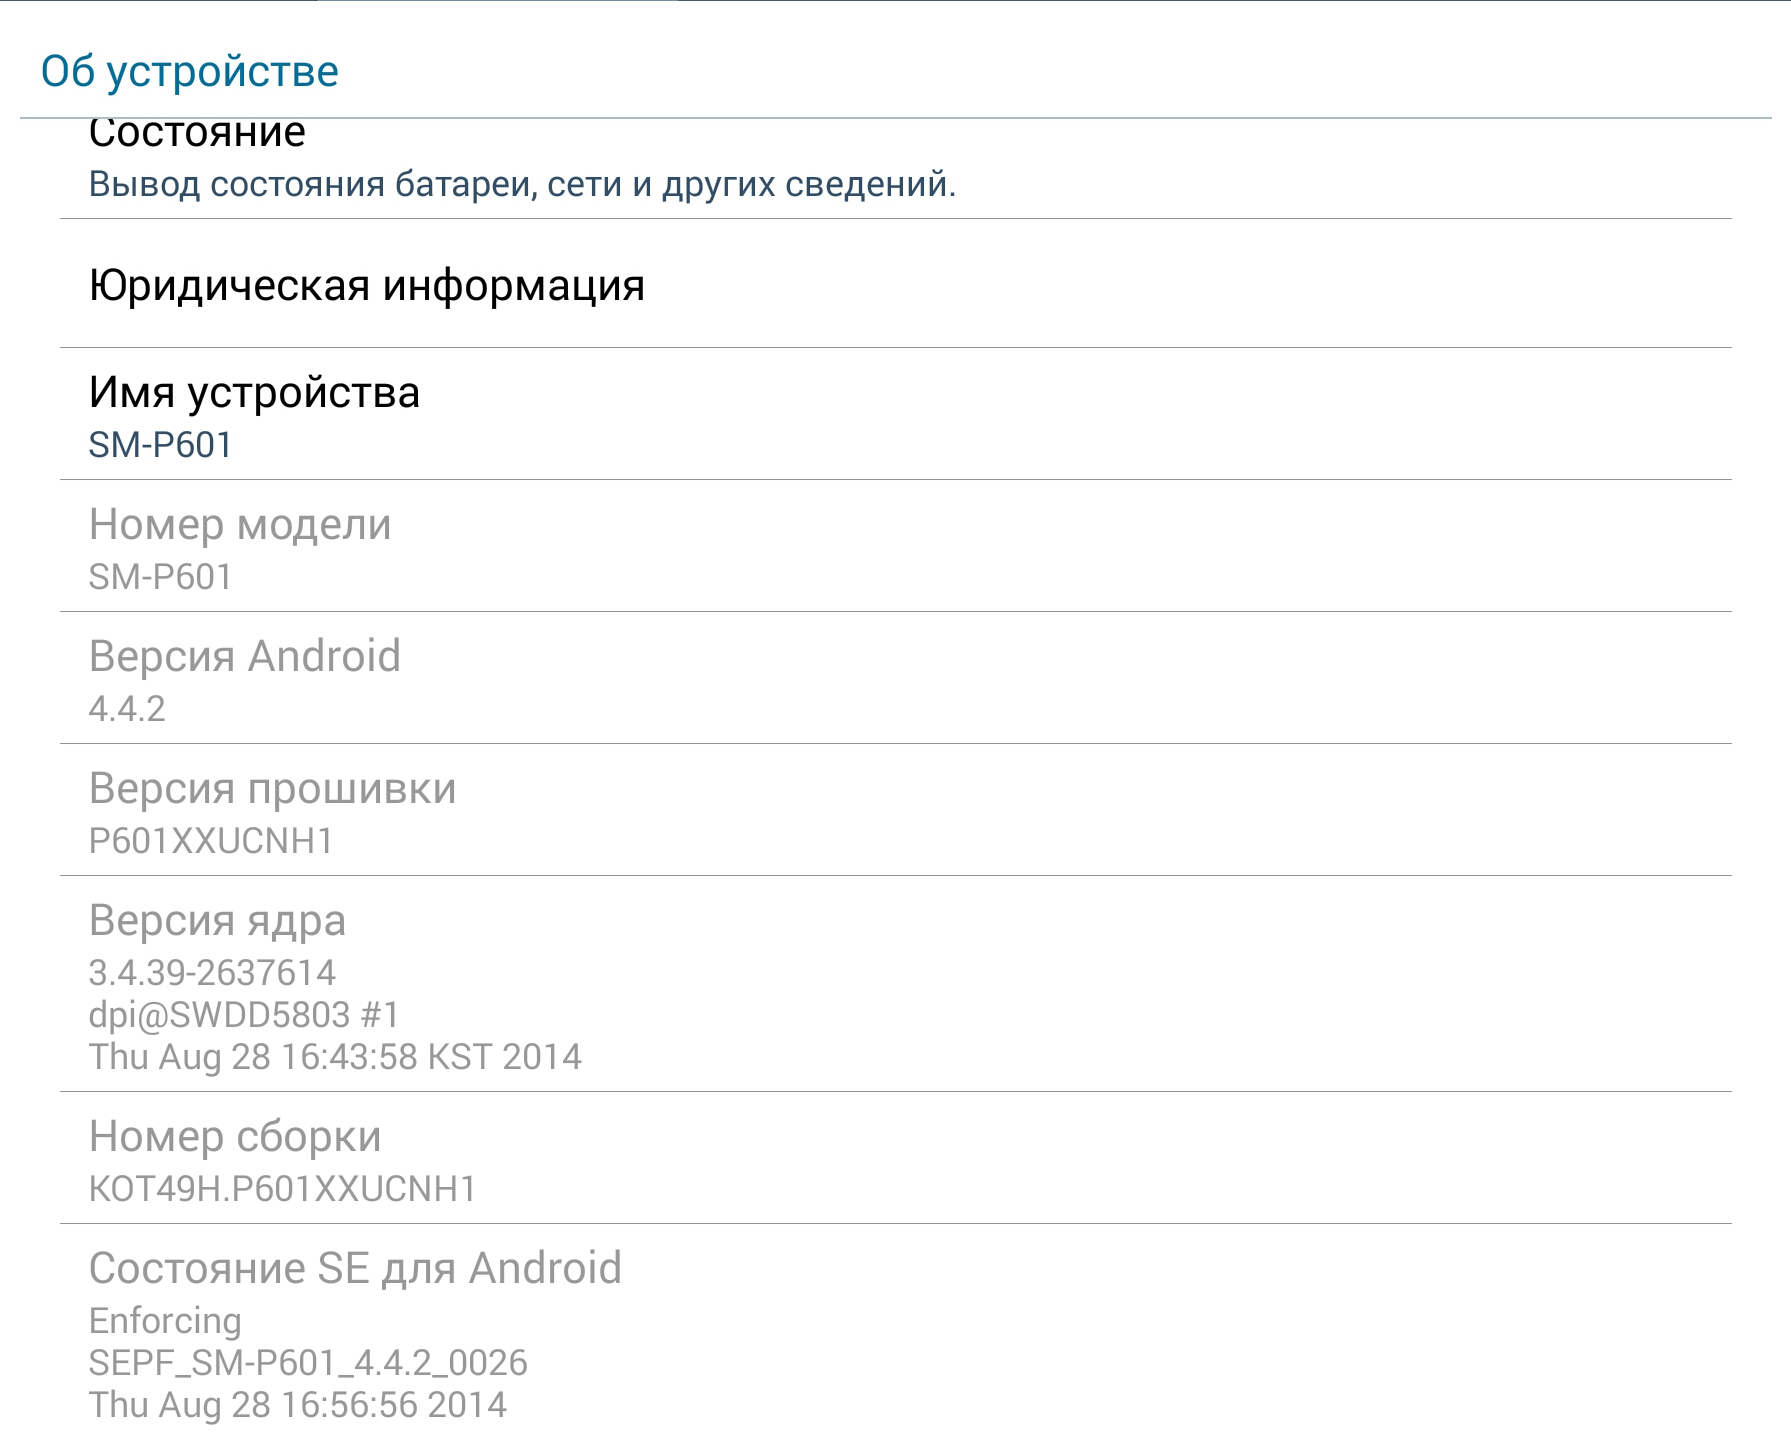Click the Enforcing status text

165,1321
